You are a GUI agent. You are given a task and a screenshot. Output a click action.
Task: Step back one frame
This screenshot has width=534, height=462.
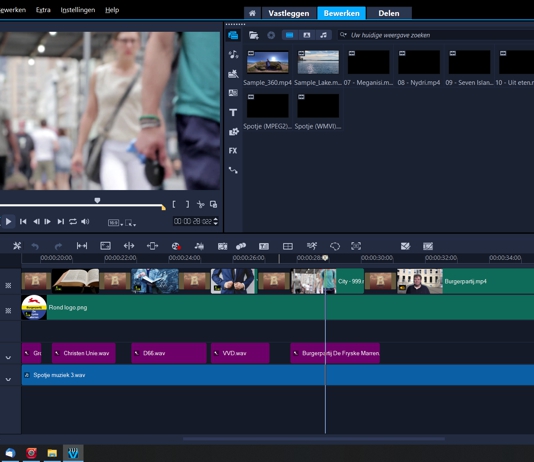point(36,222)
